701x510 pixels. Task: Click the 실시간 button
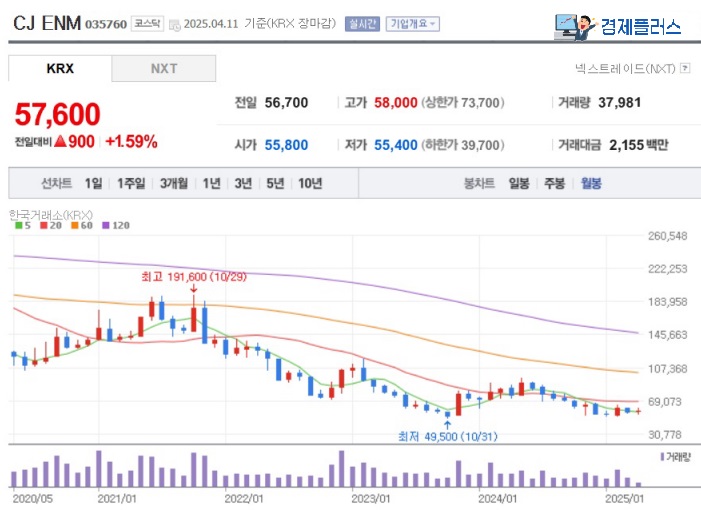(362, 24)
